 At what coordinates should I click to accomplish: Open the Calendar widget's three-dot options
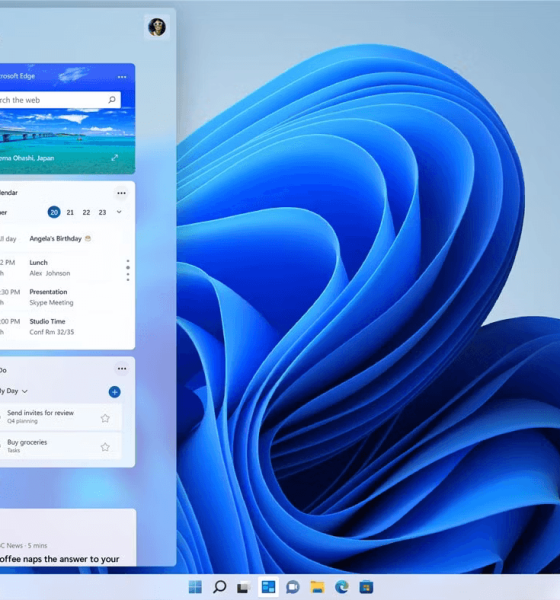[x=121, y=193]
